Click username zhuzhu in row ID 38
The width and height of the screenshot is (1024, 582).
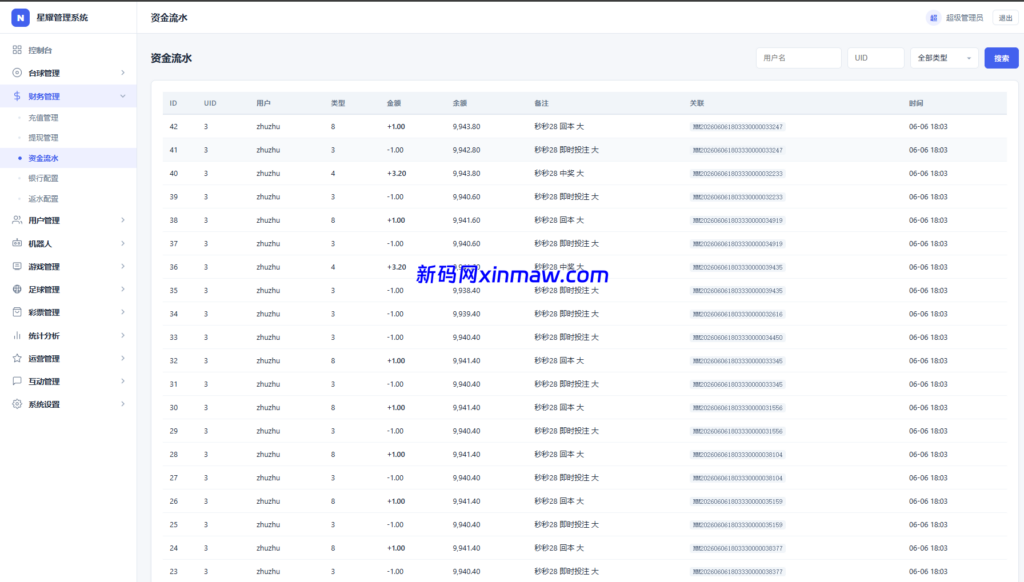[x=268, y=220]
